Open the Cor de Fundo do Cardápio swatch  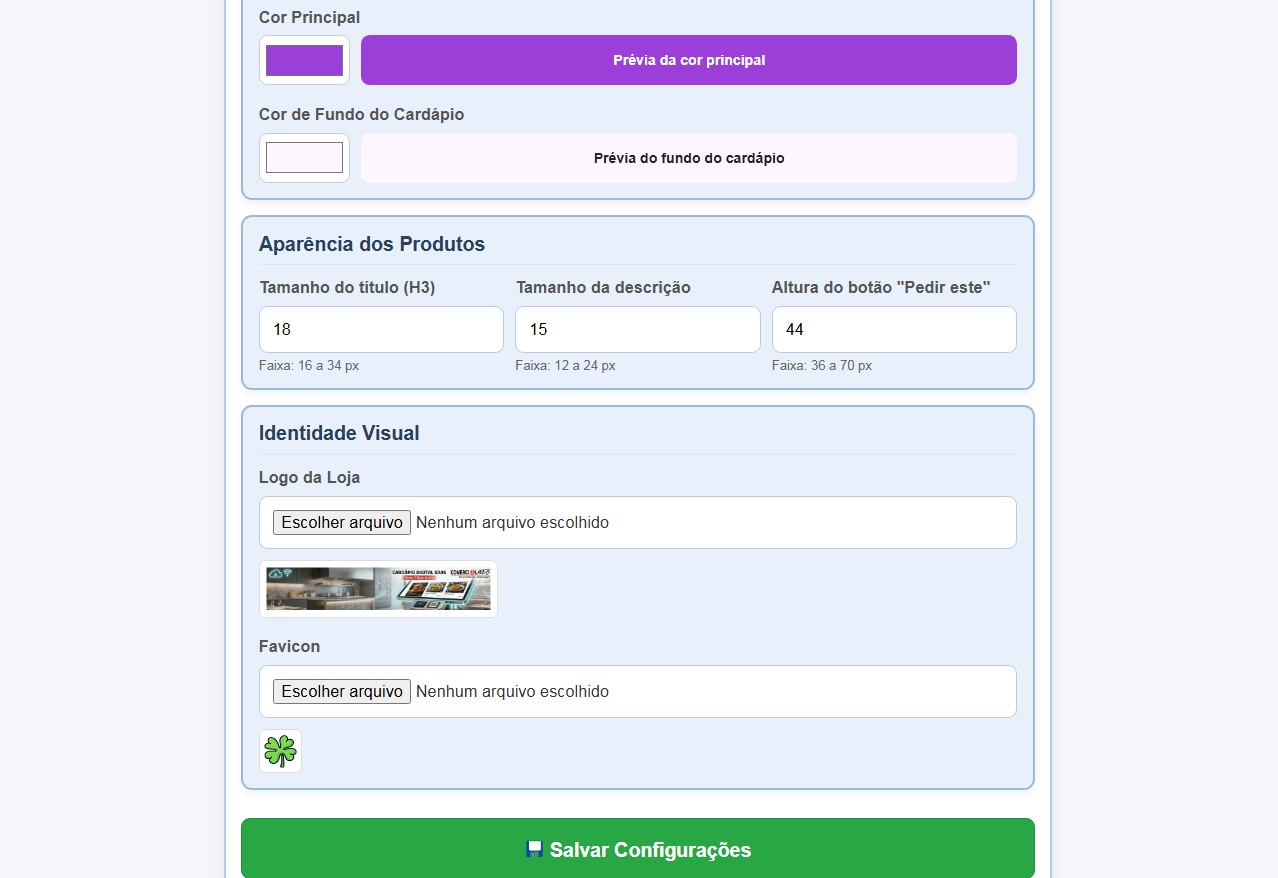(x=304, y=158)
